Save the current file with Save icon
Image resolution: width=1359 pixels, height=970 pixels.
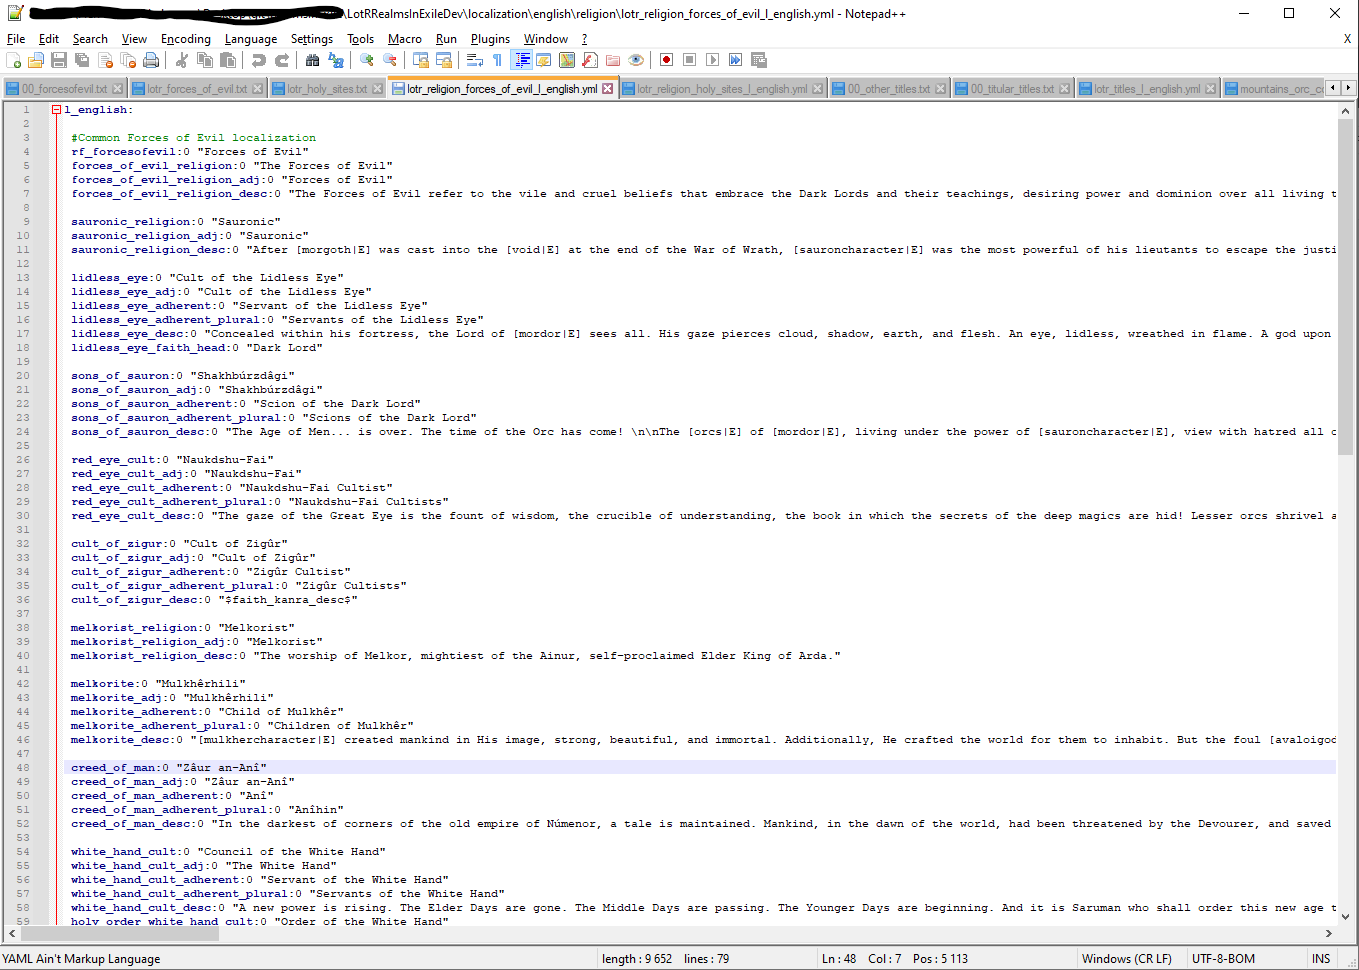[59, 61]
